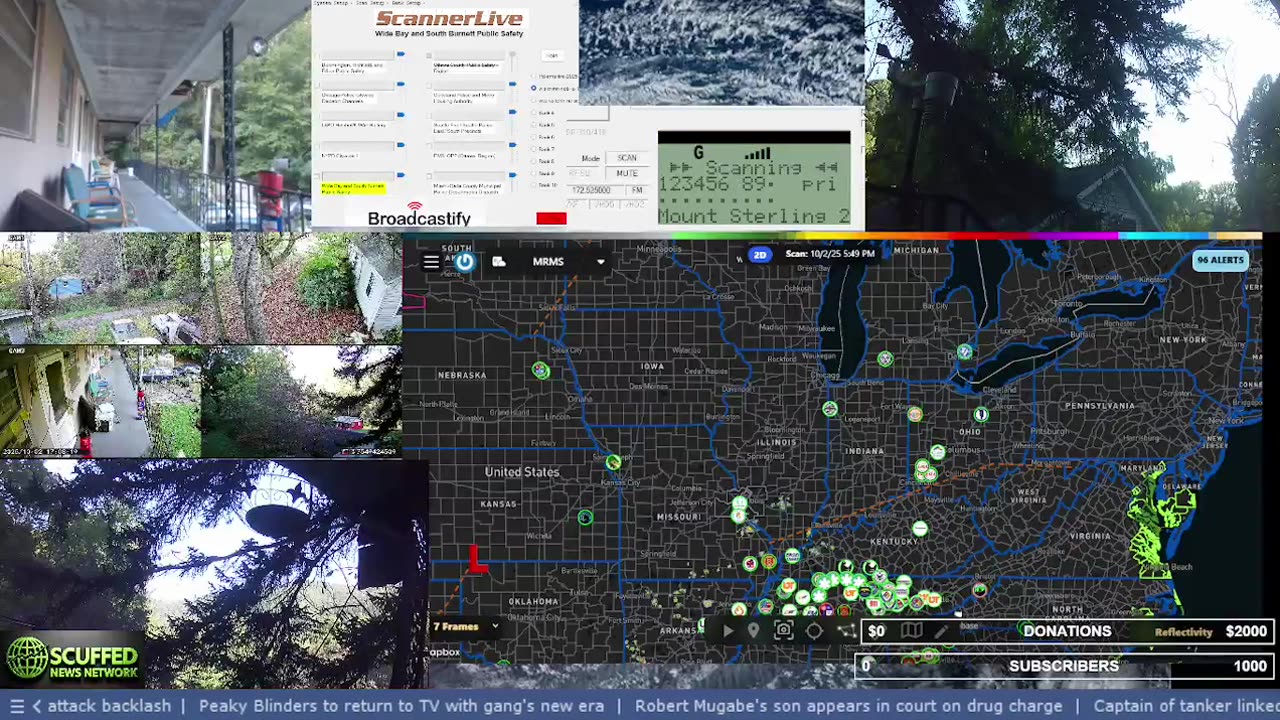
Task: Select the Bank 8 radio button
Action: click(x=533, y=161)
